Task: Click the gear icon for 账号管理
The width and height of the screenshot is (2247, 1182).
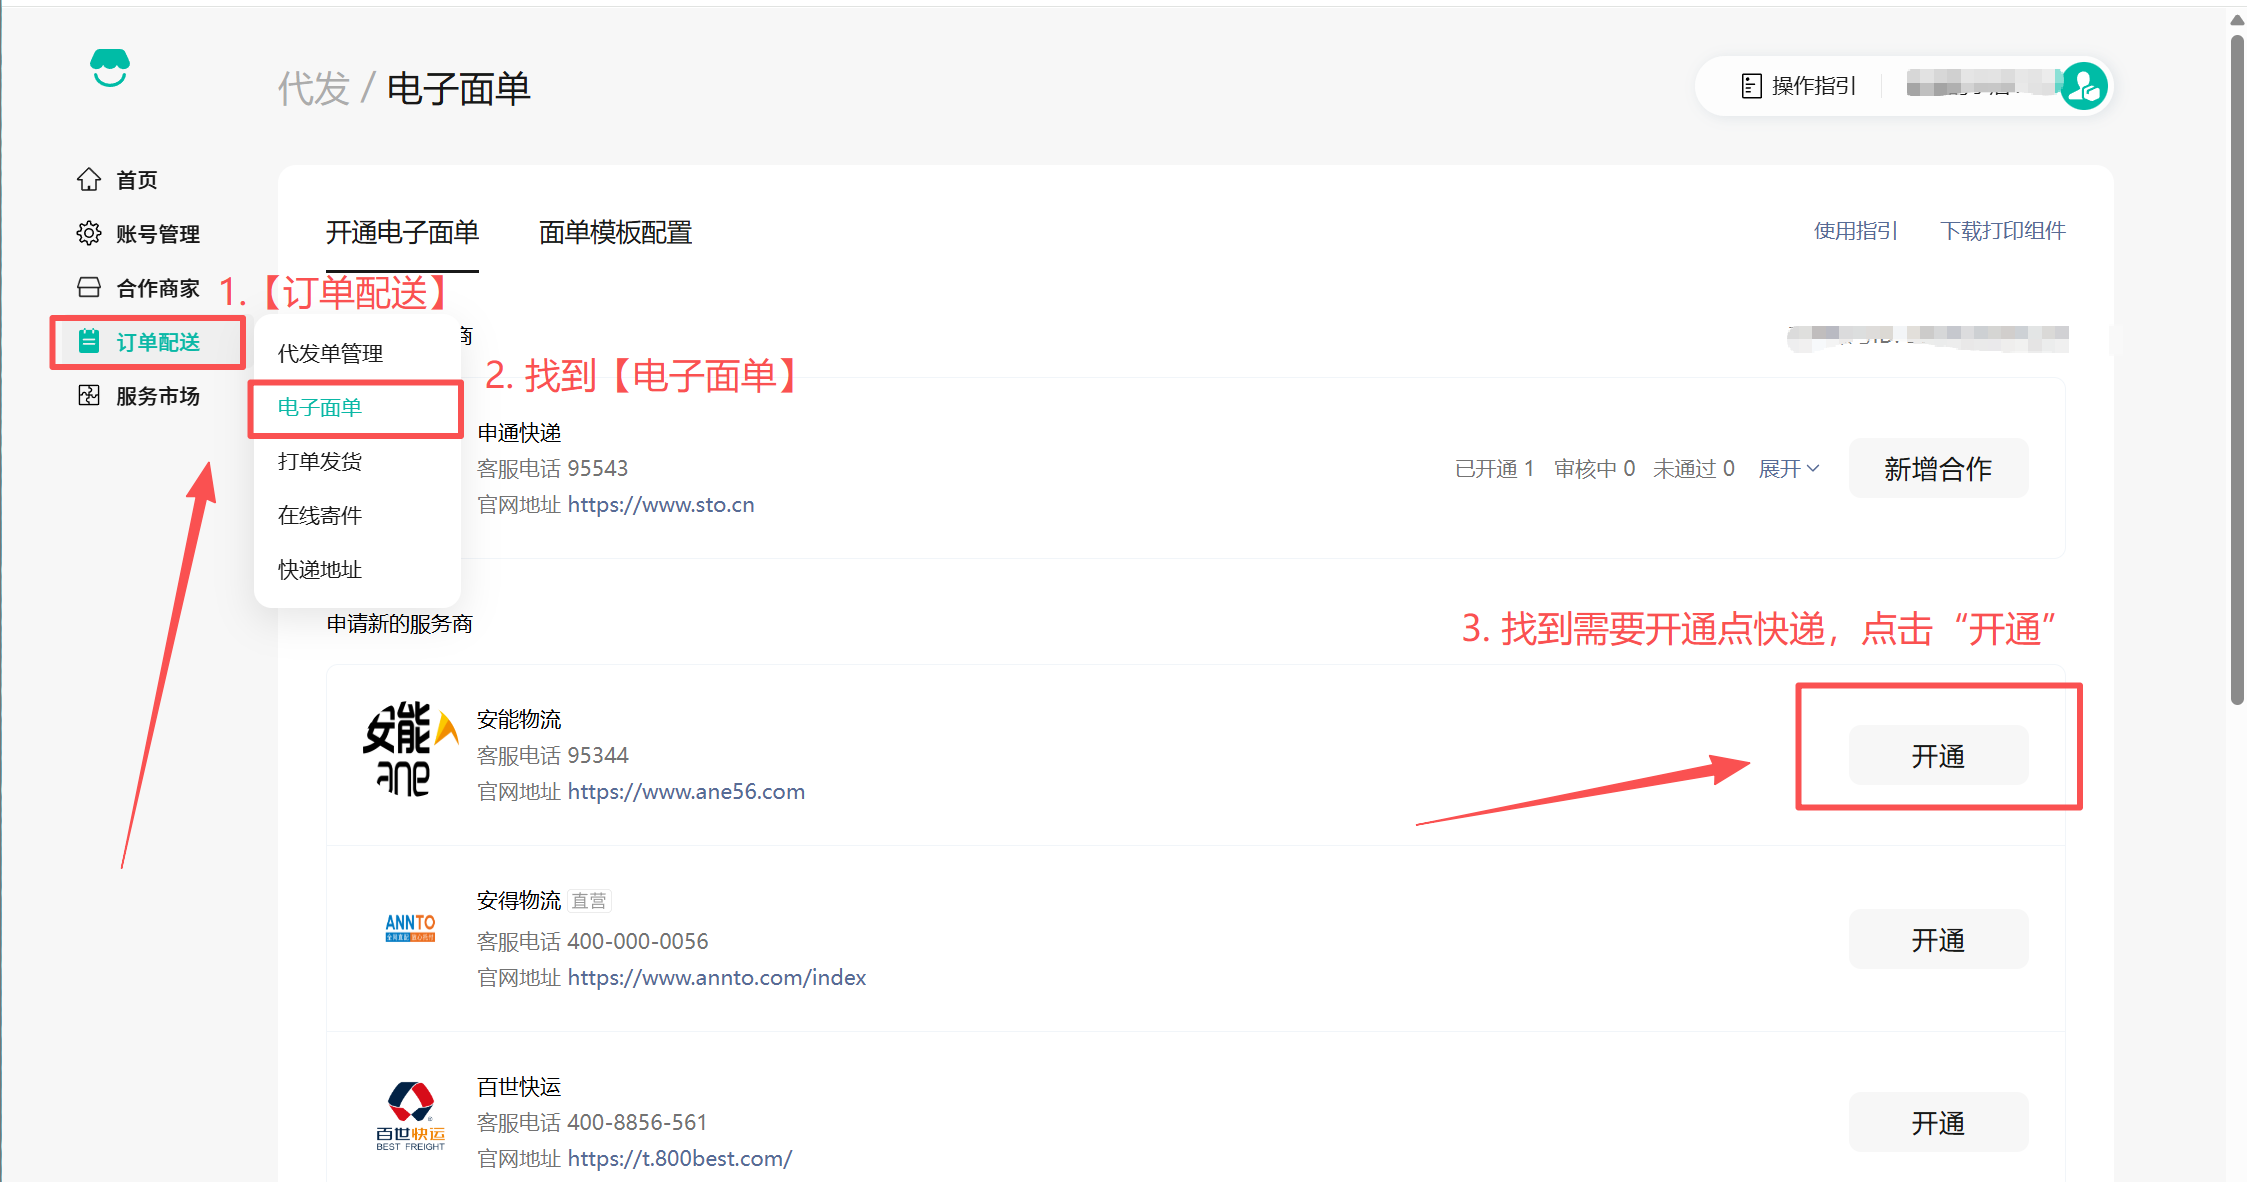Action: coord(89,233)
